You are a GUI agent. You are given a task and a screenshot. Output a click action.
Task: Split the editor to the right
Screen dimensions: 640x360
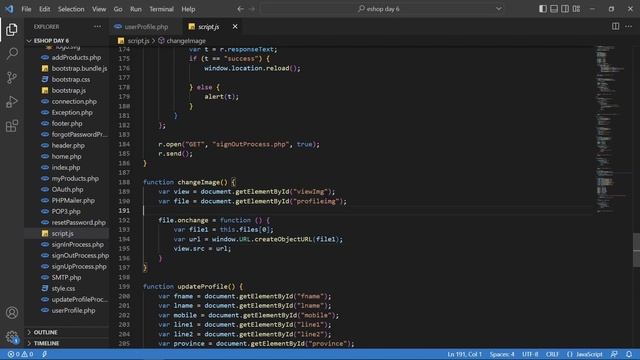[615, 26]
